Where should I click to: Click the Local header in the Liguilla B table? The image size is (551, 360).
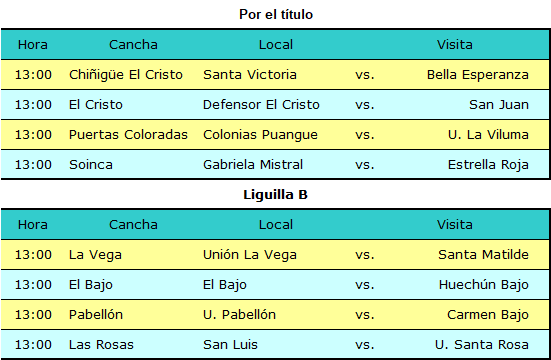point(276,225)
